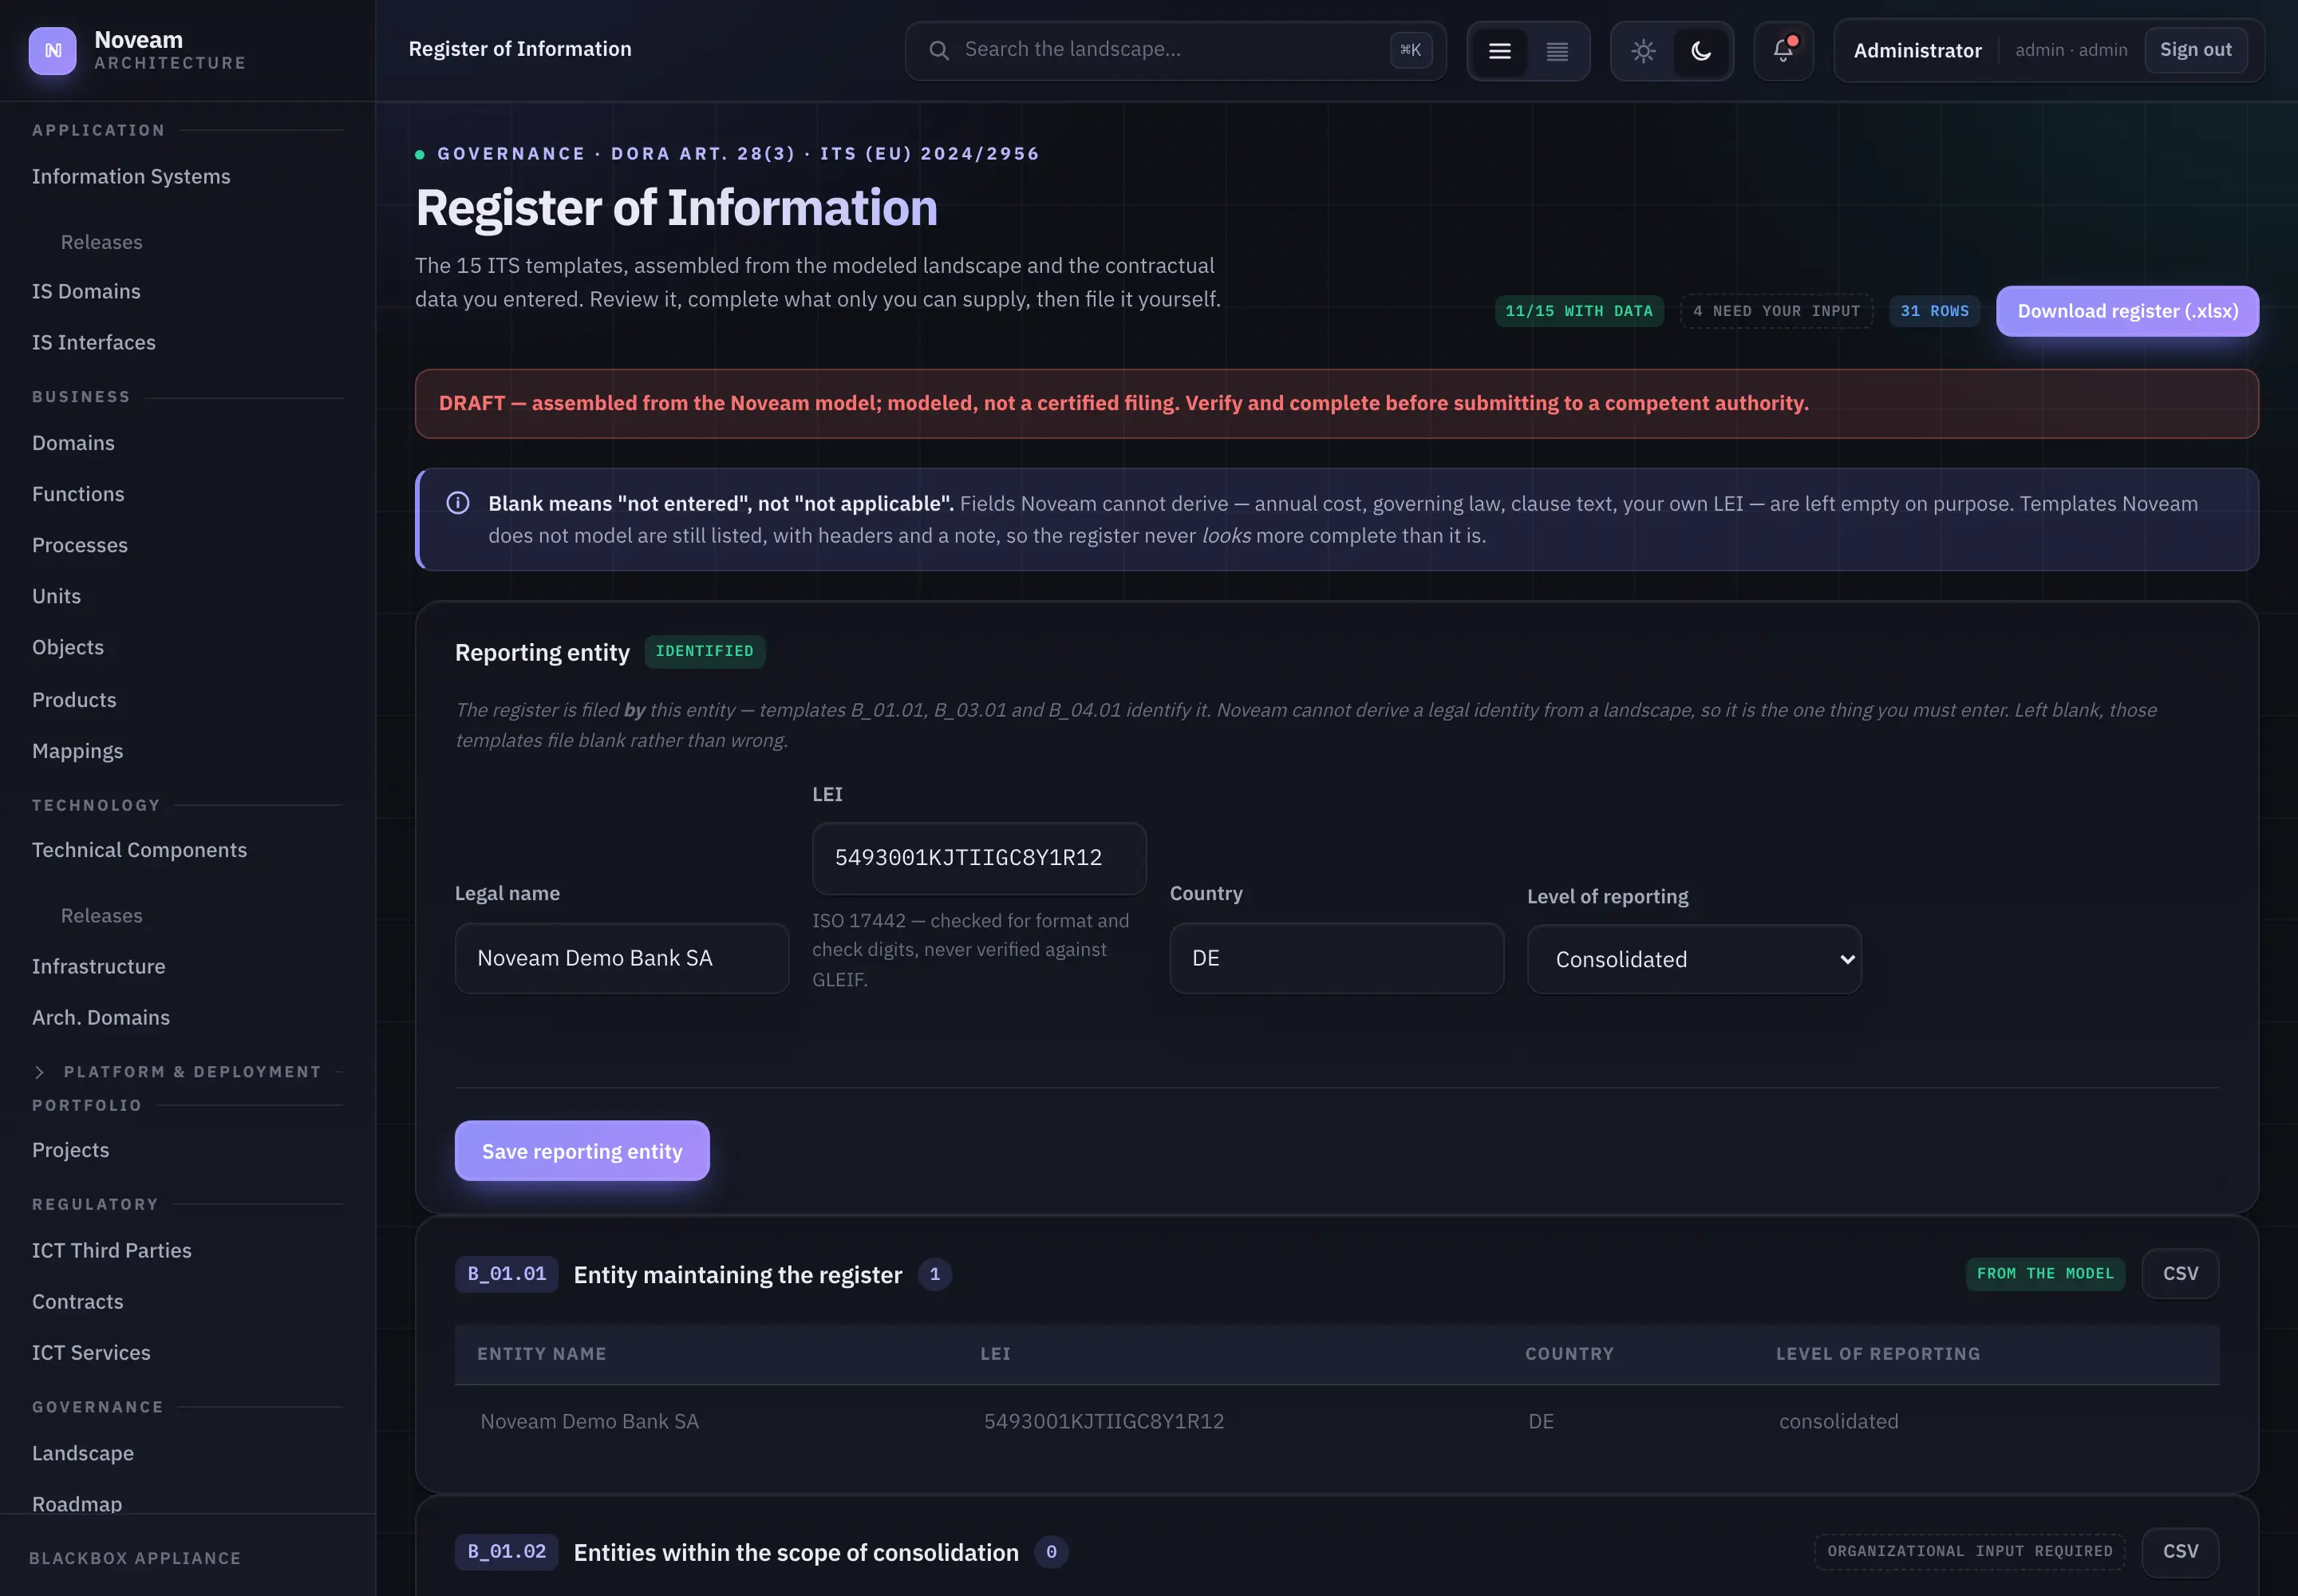Enable light theme with sun icon

point(1643,51)
